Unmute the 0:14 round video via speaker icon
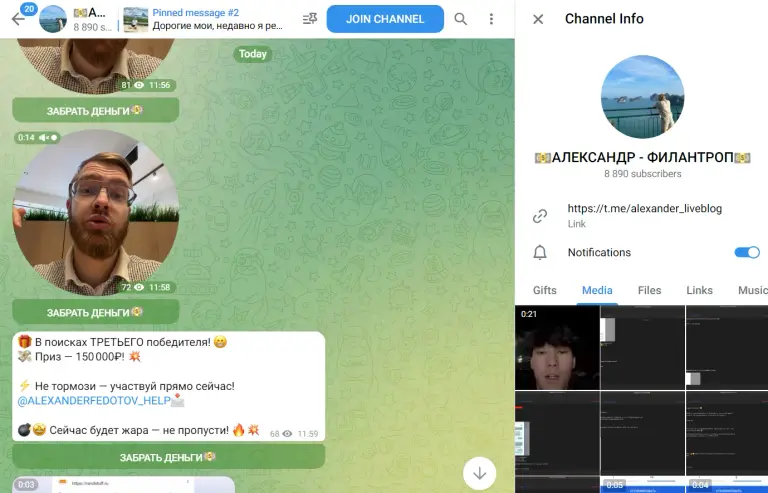 coord(44,138)
